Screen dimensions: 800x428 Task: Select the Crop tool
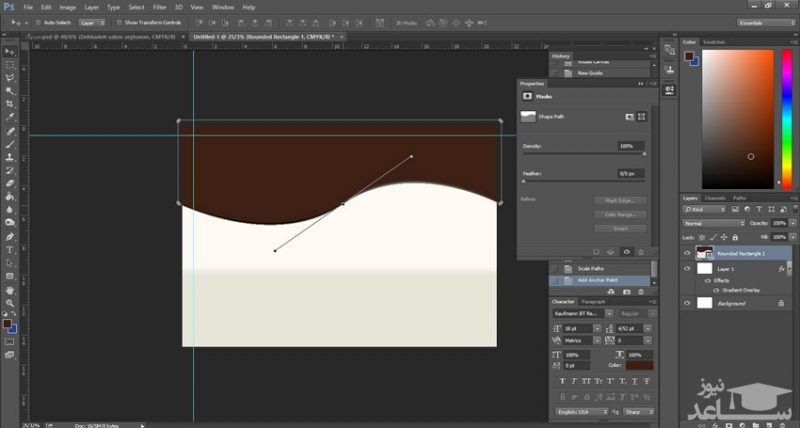pos(10,103)
